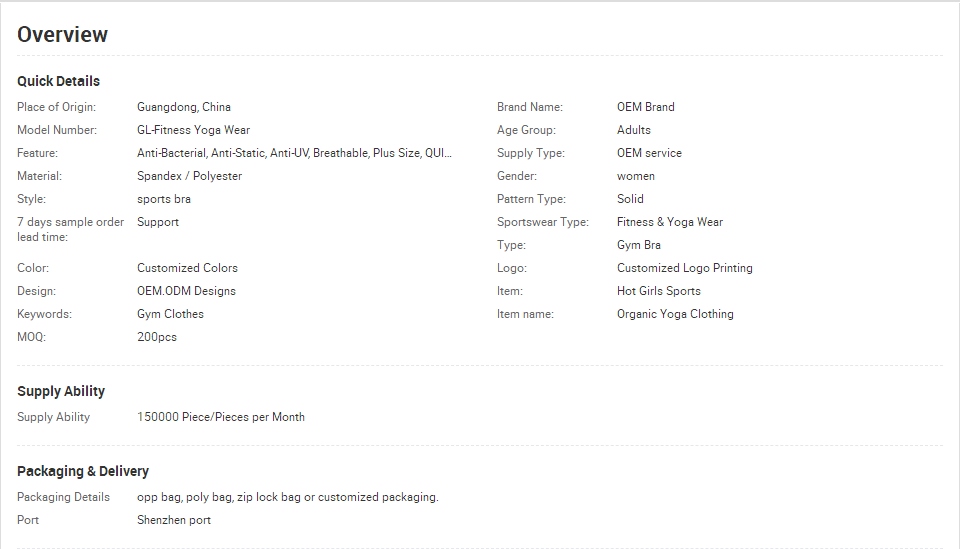Click the Gym Clothes keyword

click(x=170, y=314)
